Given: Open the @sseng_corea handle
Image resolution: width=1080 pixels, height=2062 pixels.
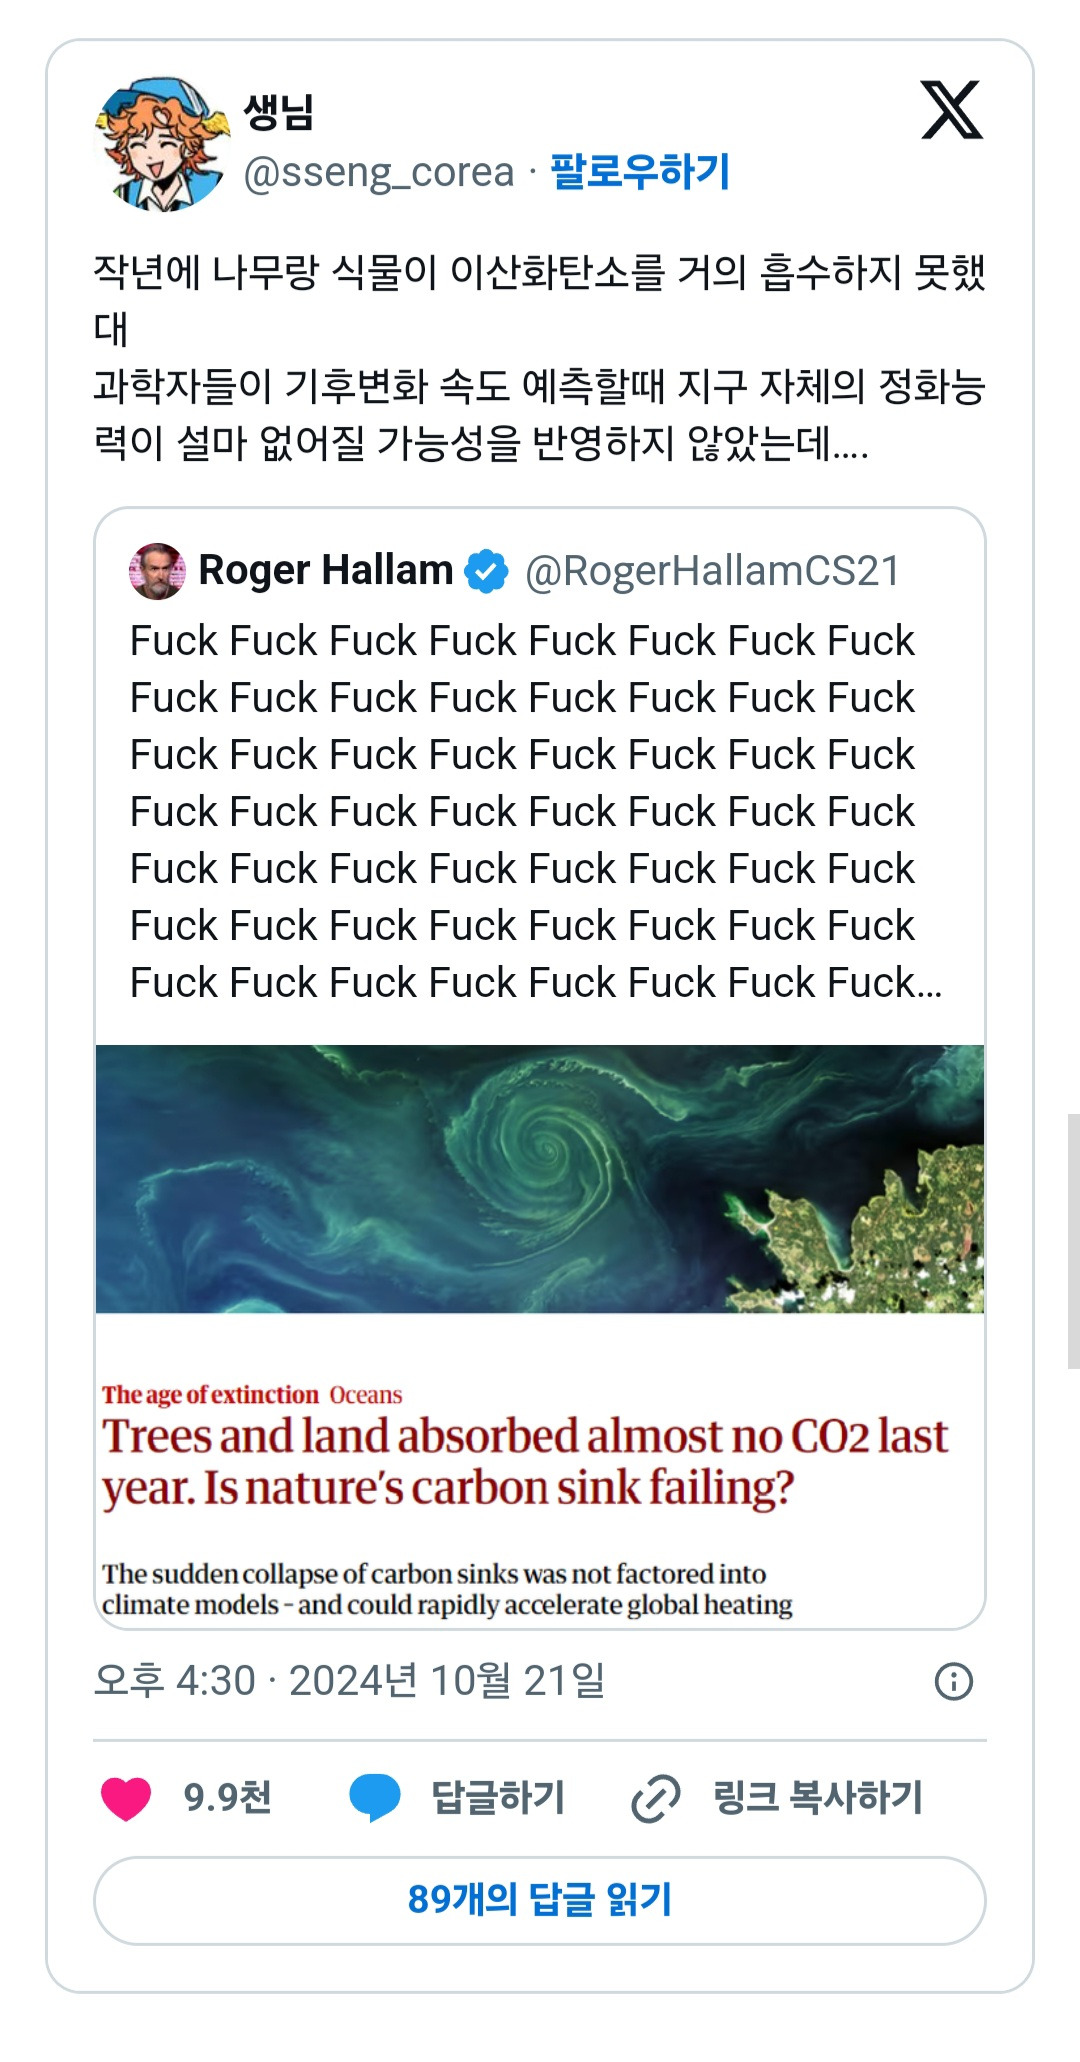Looking at the screenshot, I should pyautogui.click(x=378, y=172).
